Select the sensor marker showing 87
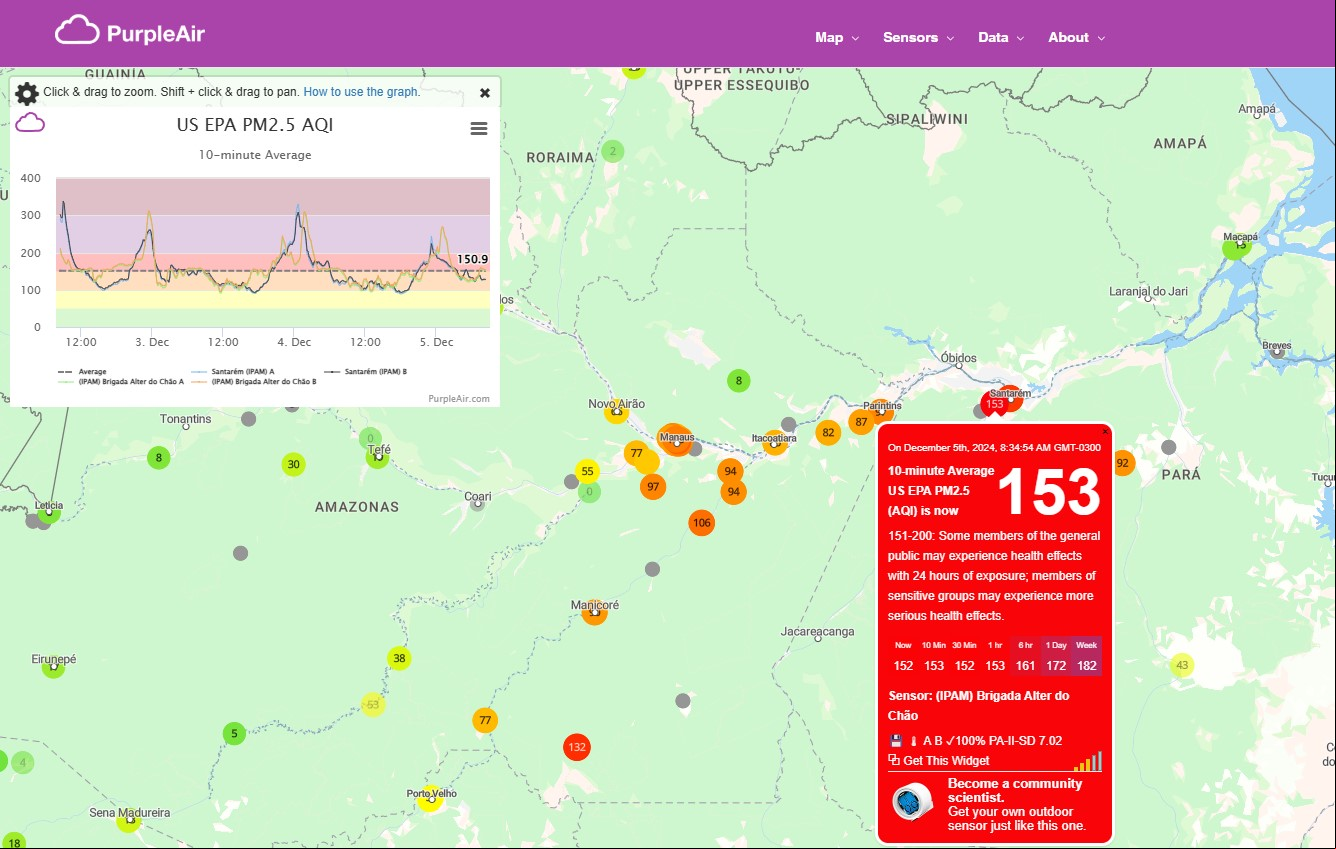This screenshot has height=849, width=1336. click(x=861, y=422)
